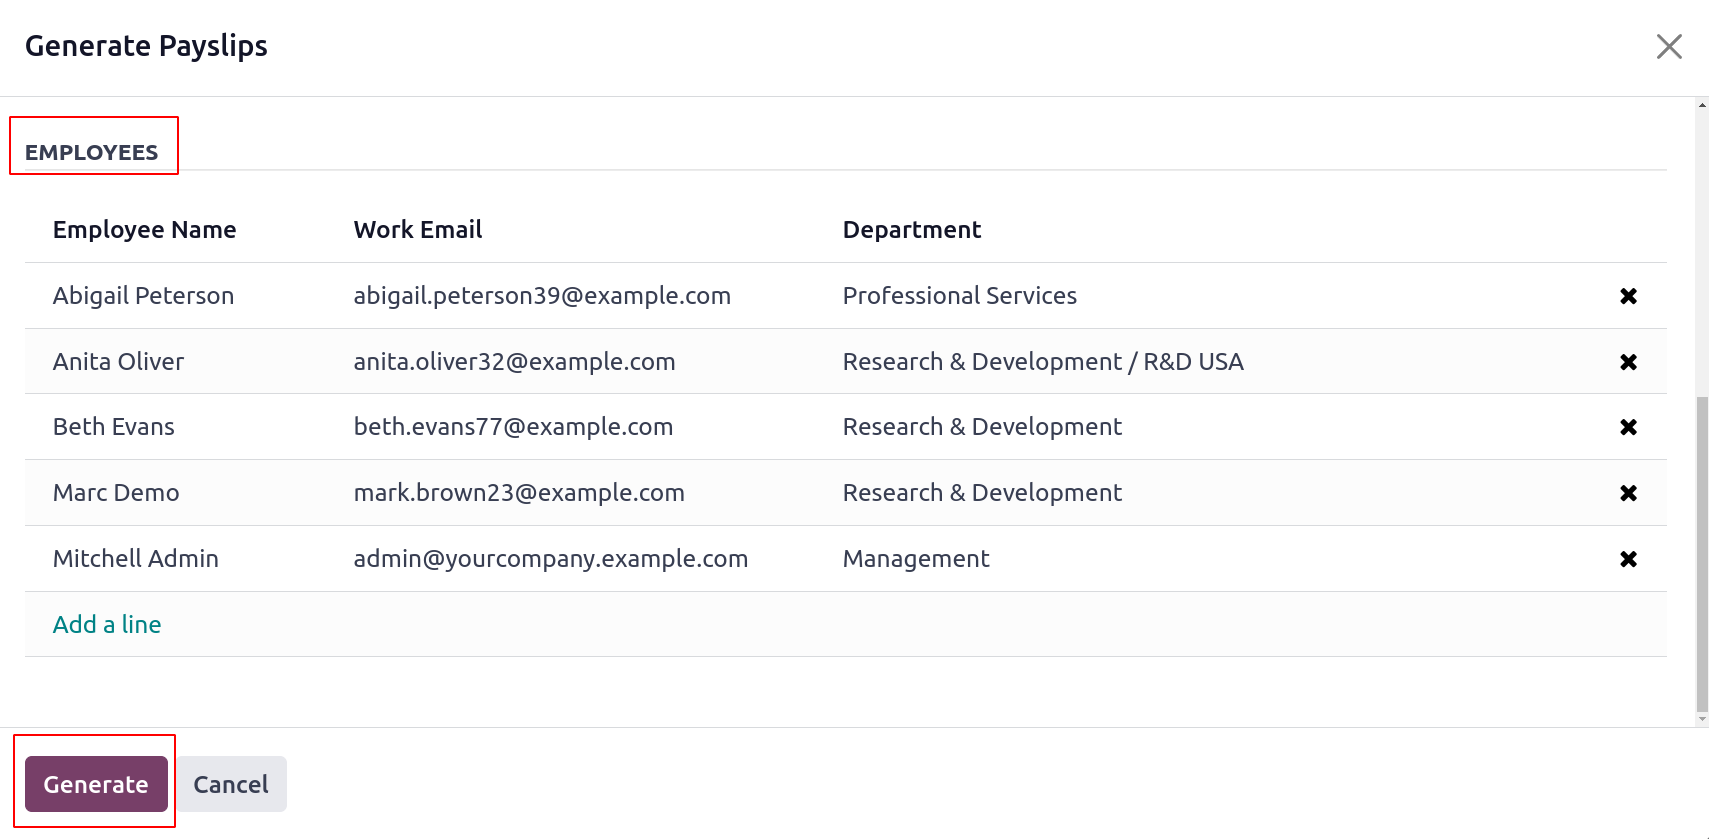The width and height of the screenshot is (1709, 839).
Task: Open the Abigail Peterson employee record
Action: coord(144,296)
